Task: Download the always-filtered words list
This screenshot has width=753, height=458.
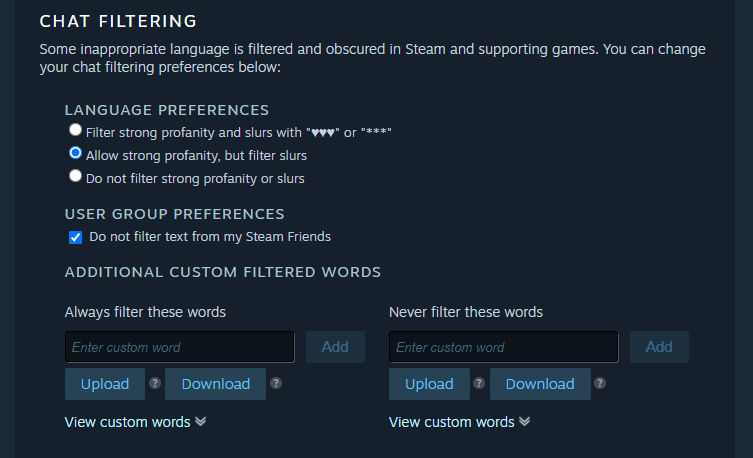Action: (215, 384)
